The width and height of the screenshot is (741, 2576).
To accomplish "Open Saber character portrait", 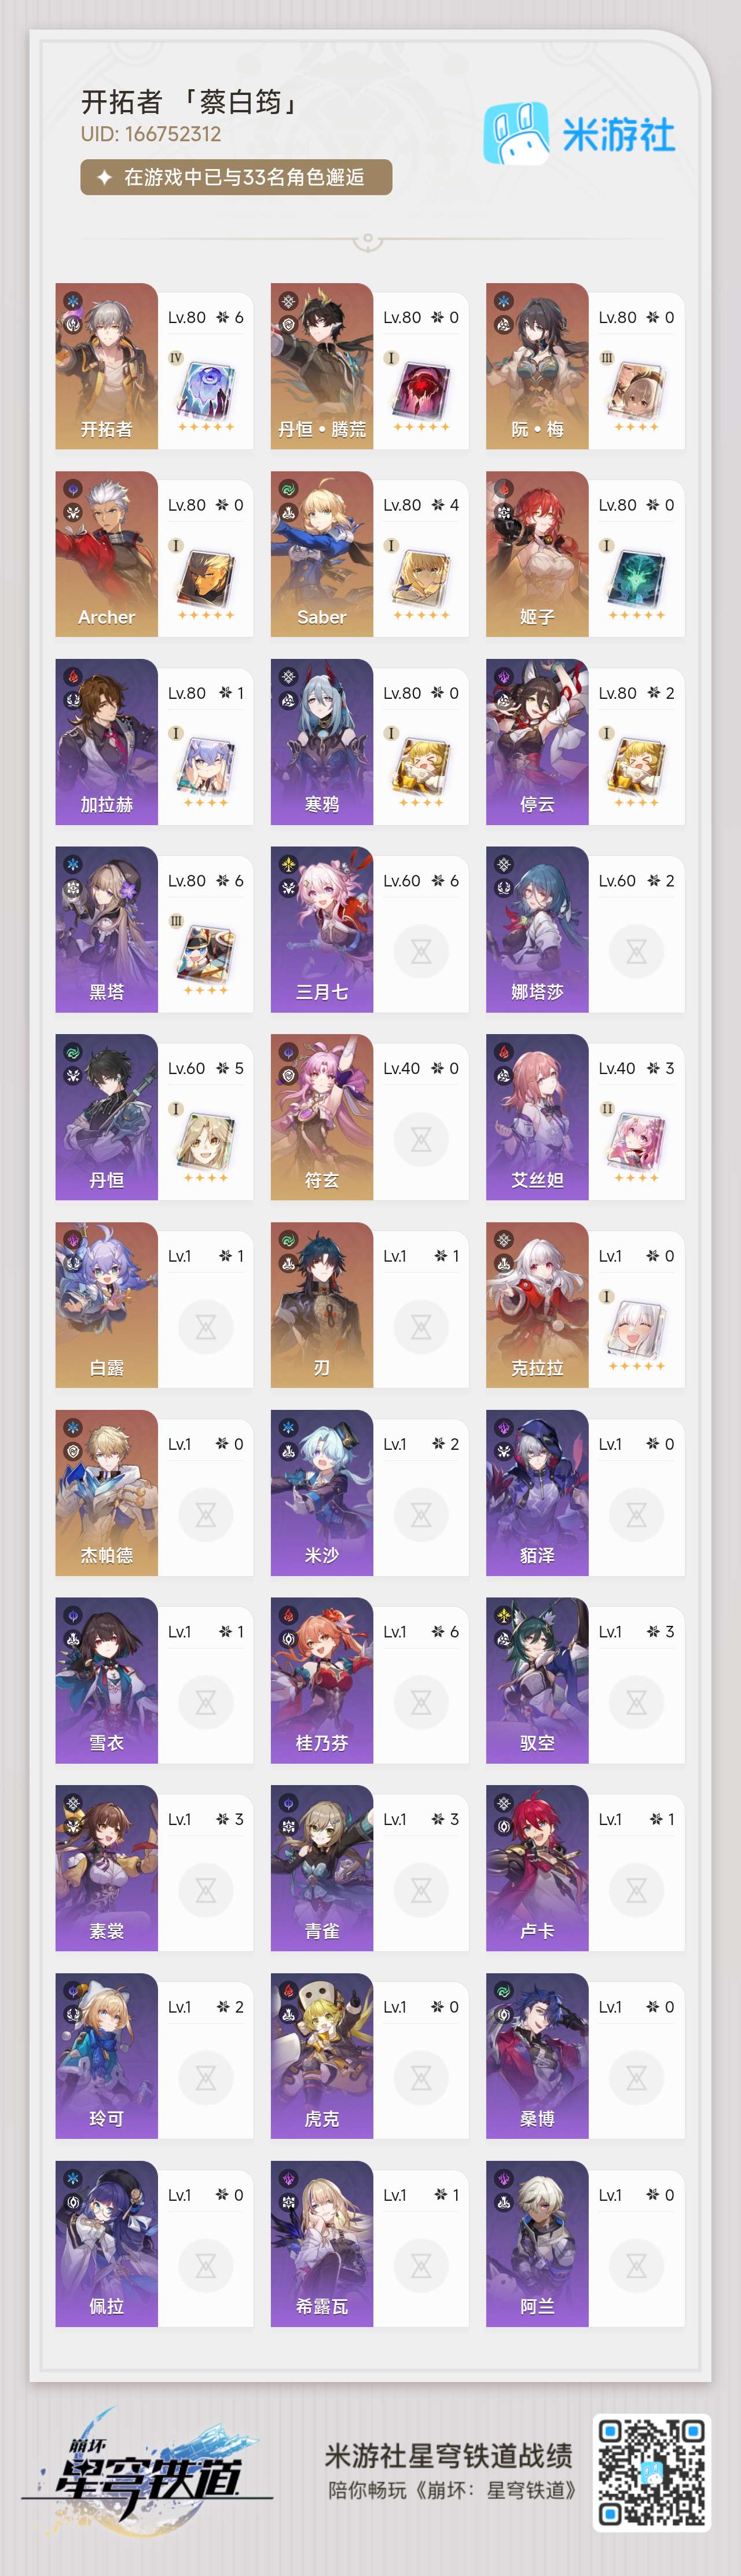I will (322, 554).
